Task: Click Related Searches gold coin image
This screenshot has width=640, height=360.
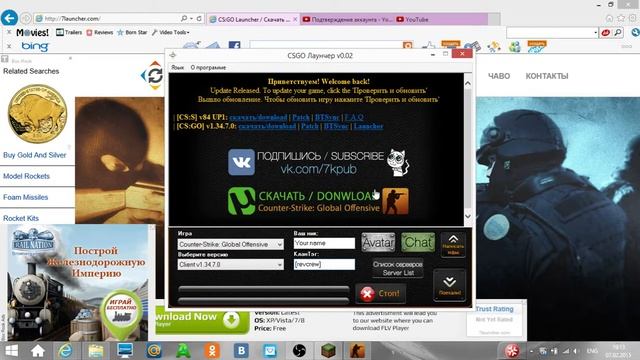Action: 38,114
